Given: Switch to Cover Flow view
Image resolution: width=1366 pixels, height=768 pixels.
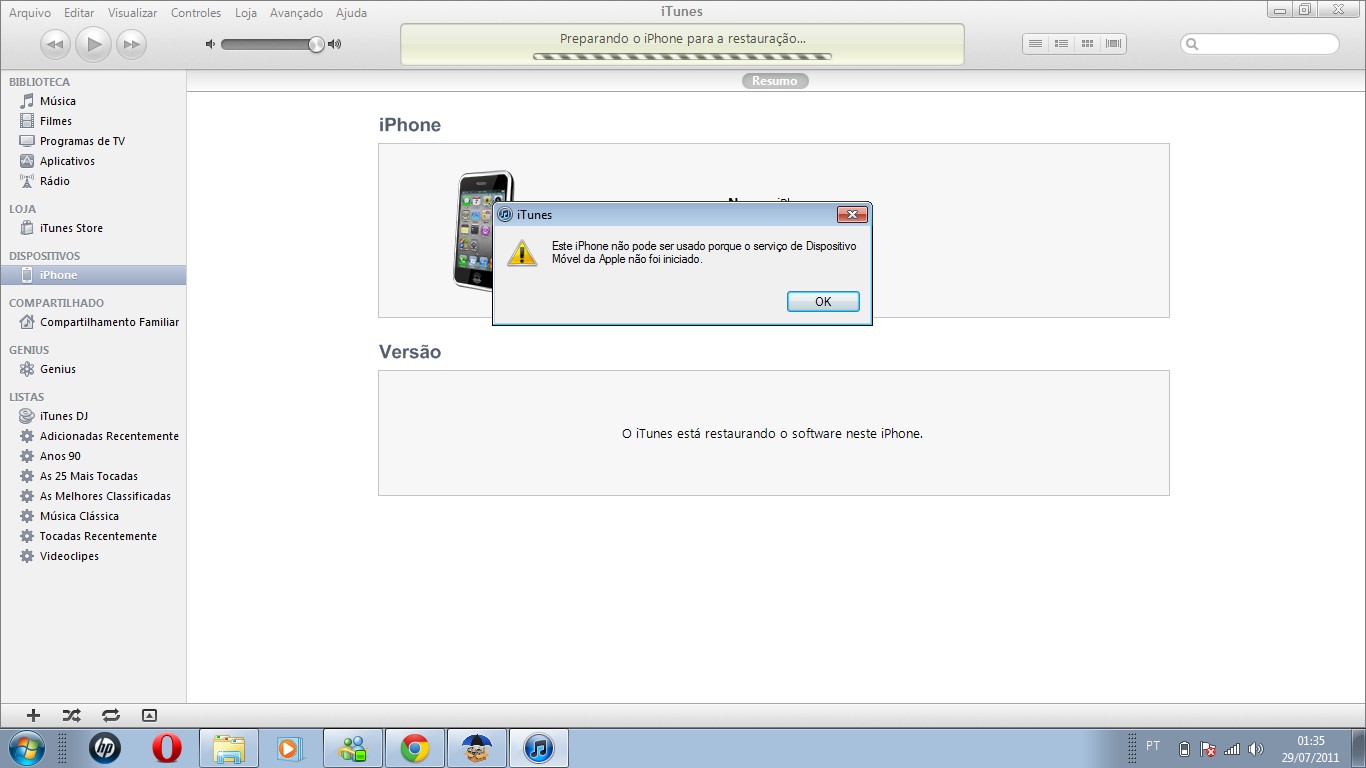Looking at the screenshot, I should [x=1113, y=44].
